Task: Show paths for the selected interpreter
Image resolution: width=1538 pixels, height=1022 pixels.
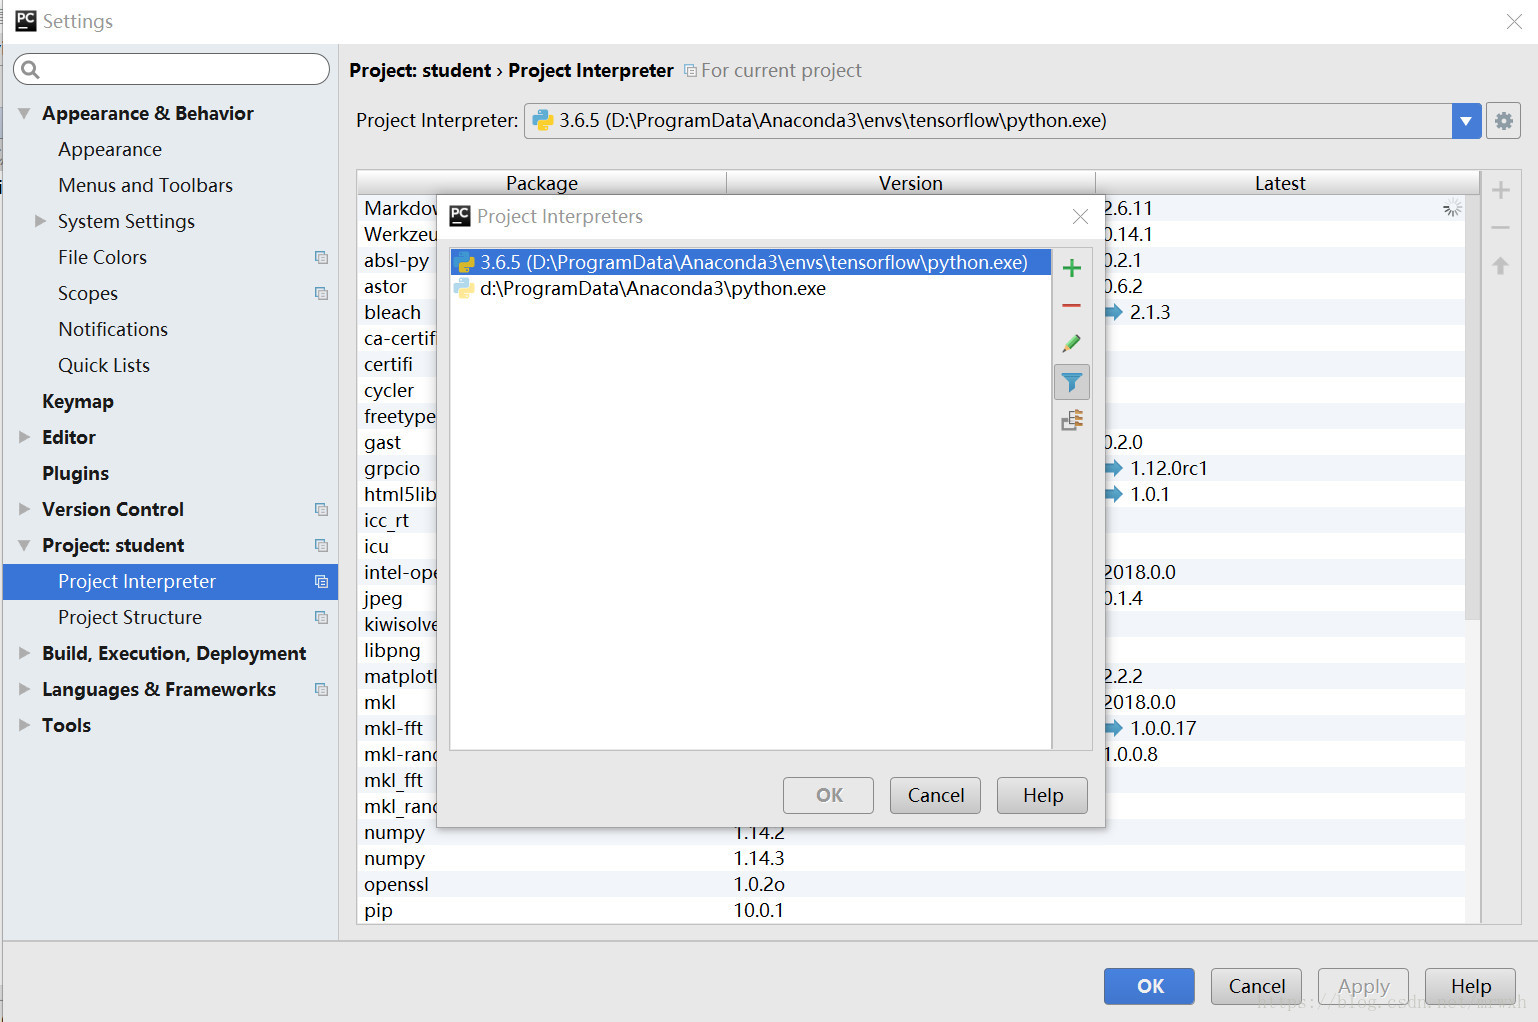Action: coord(1072,420)
